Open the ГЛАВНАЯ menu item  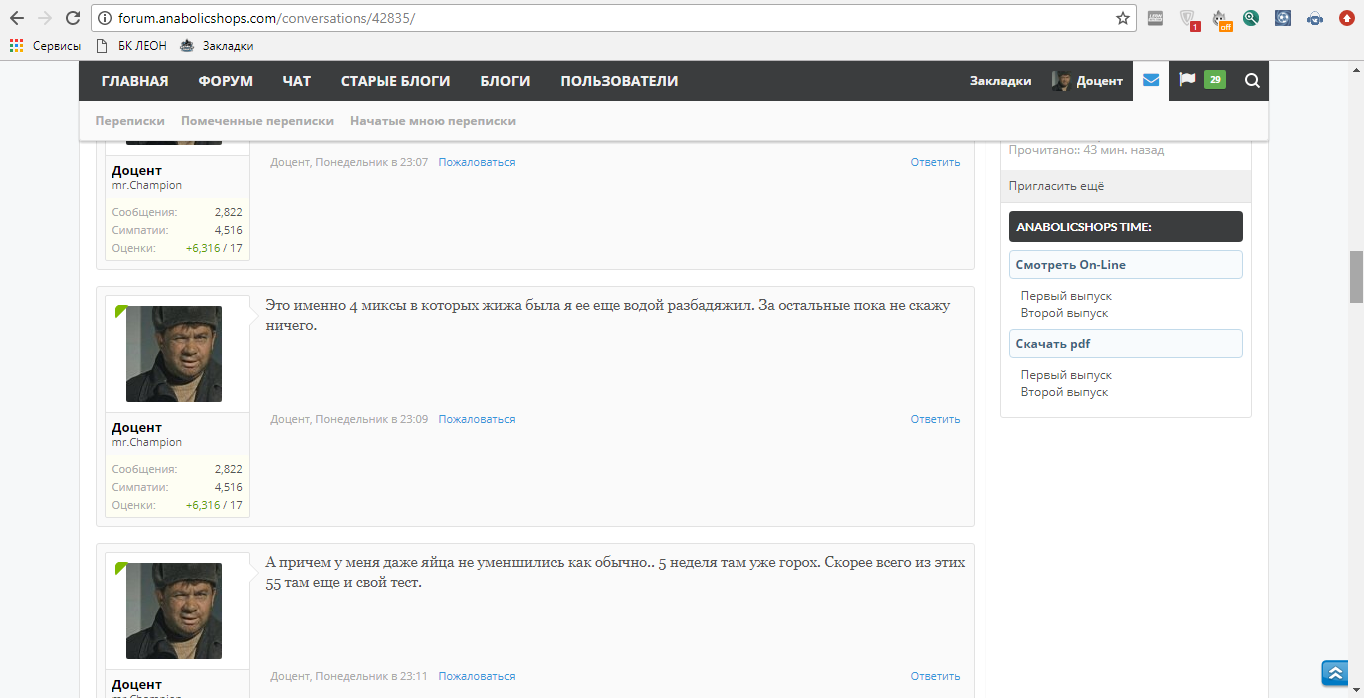[135, 81]
